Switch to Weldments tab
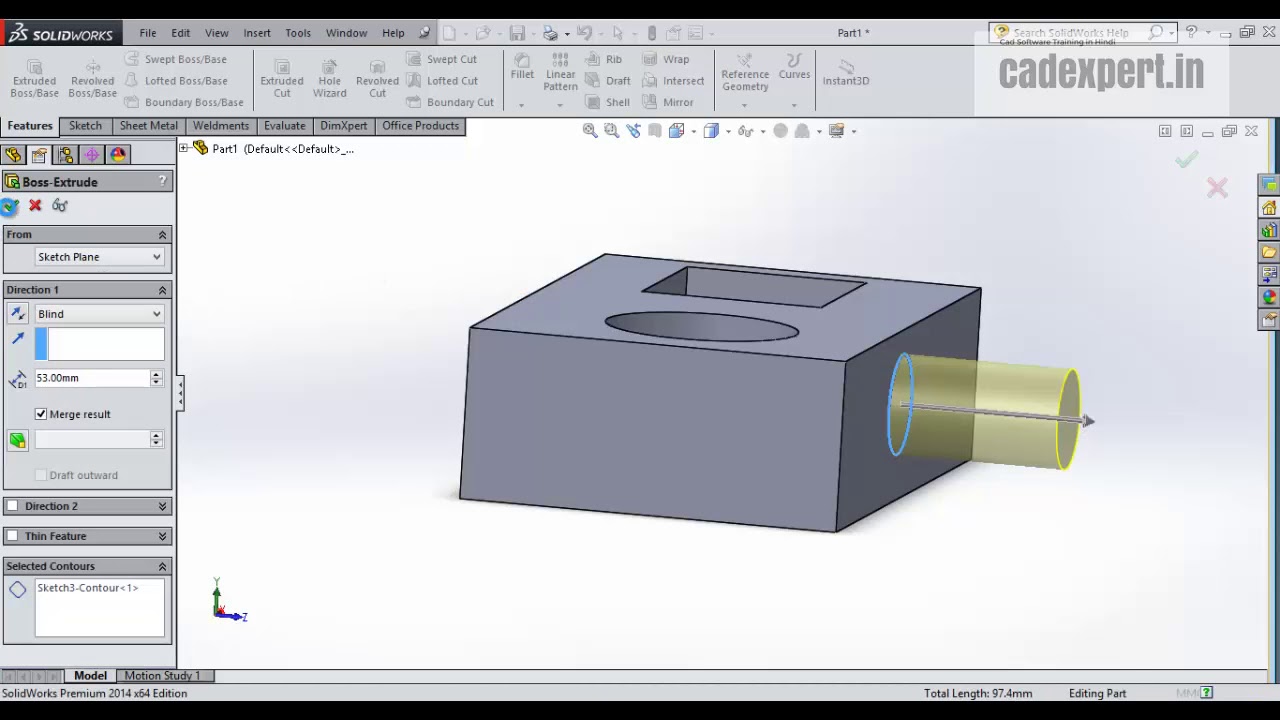 (x=221, y=126)
